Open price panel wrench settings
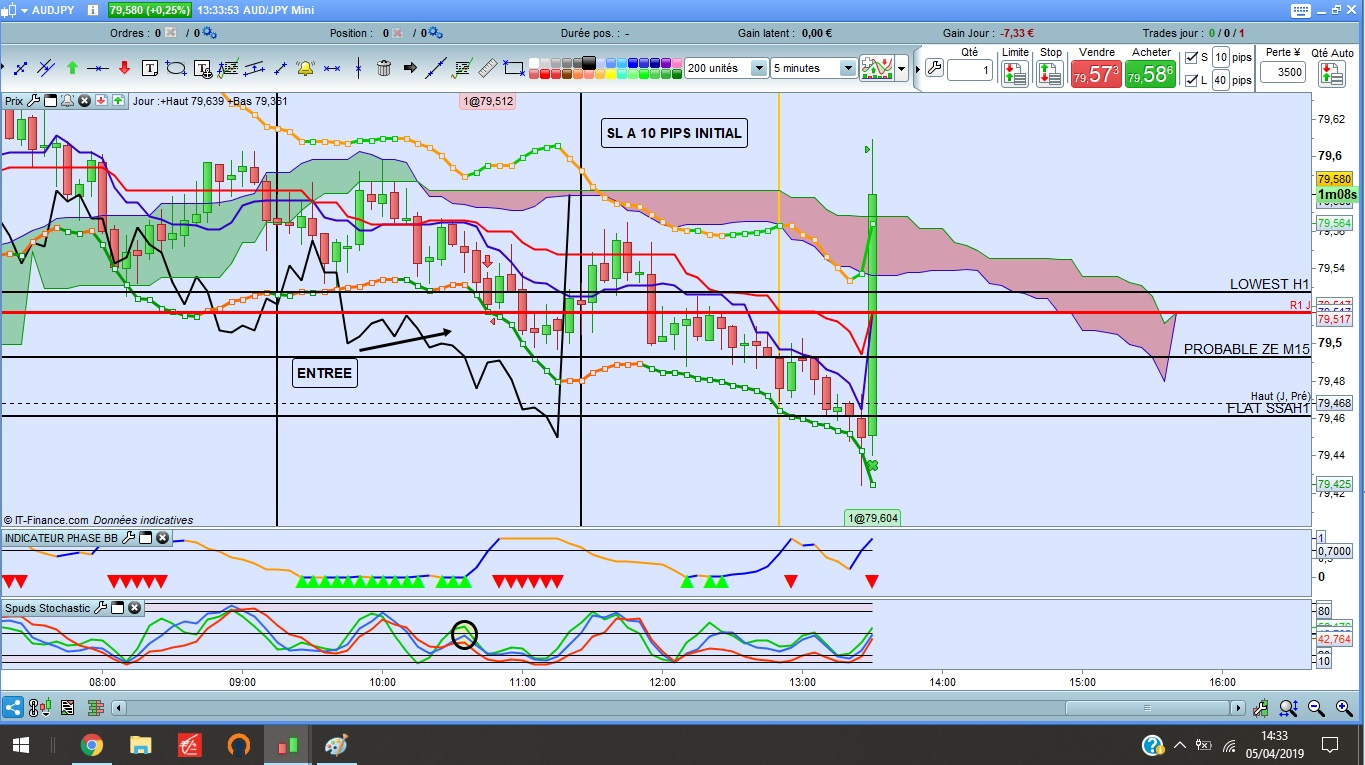1365x765 pixels. (x=33, y=100)
